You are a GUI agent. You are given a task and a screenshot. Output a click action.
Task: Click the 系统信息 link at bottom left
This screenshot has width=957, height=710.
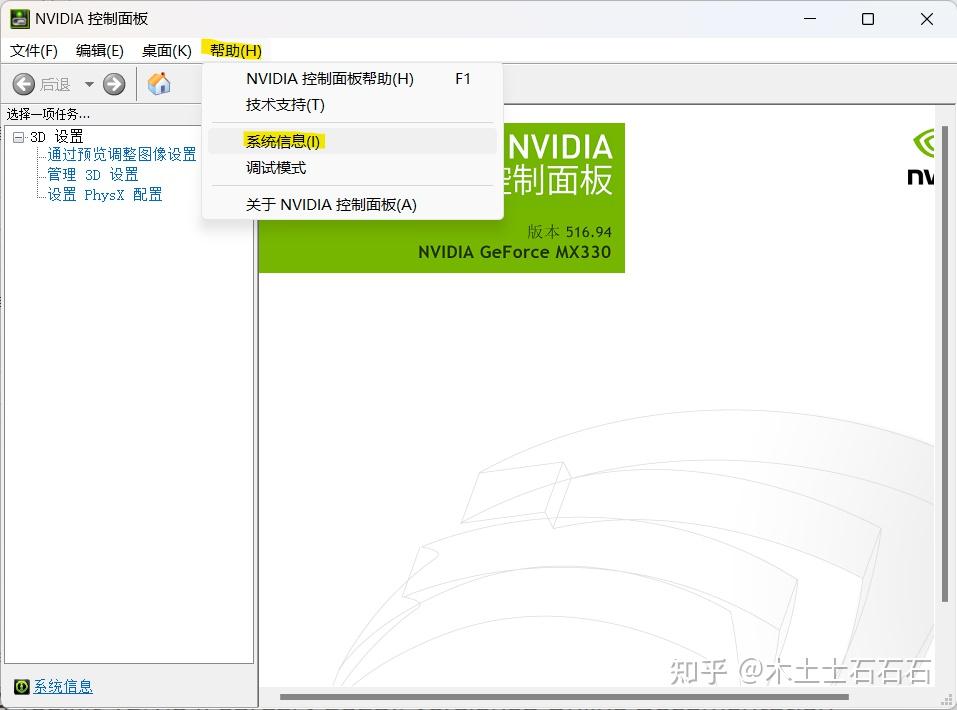(x=62, y=687)
